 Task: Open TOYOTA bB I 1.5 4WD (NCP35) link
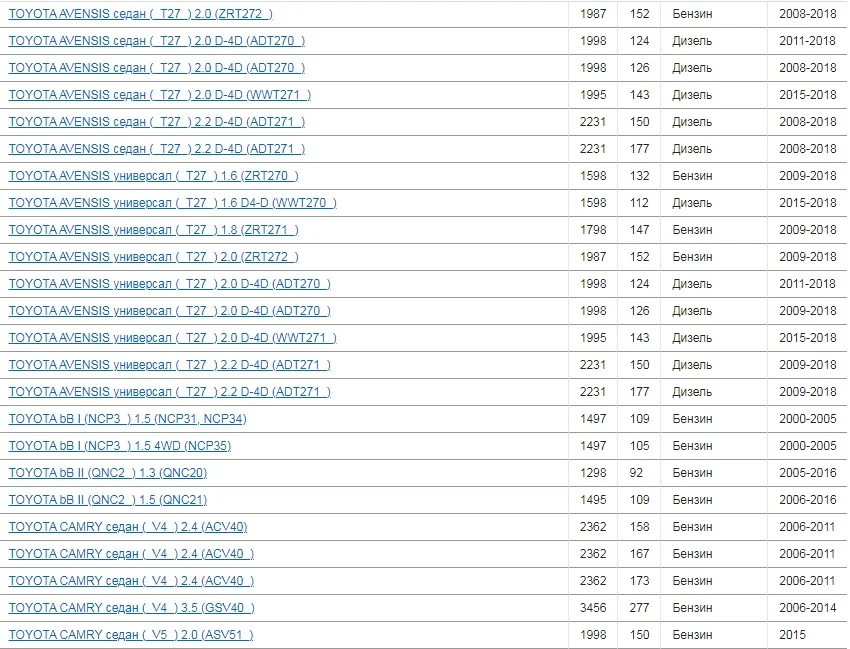pos(120,446)
